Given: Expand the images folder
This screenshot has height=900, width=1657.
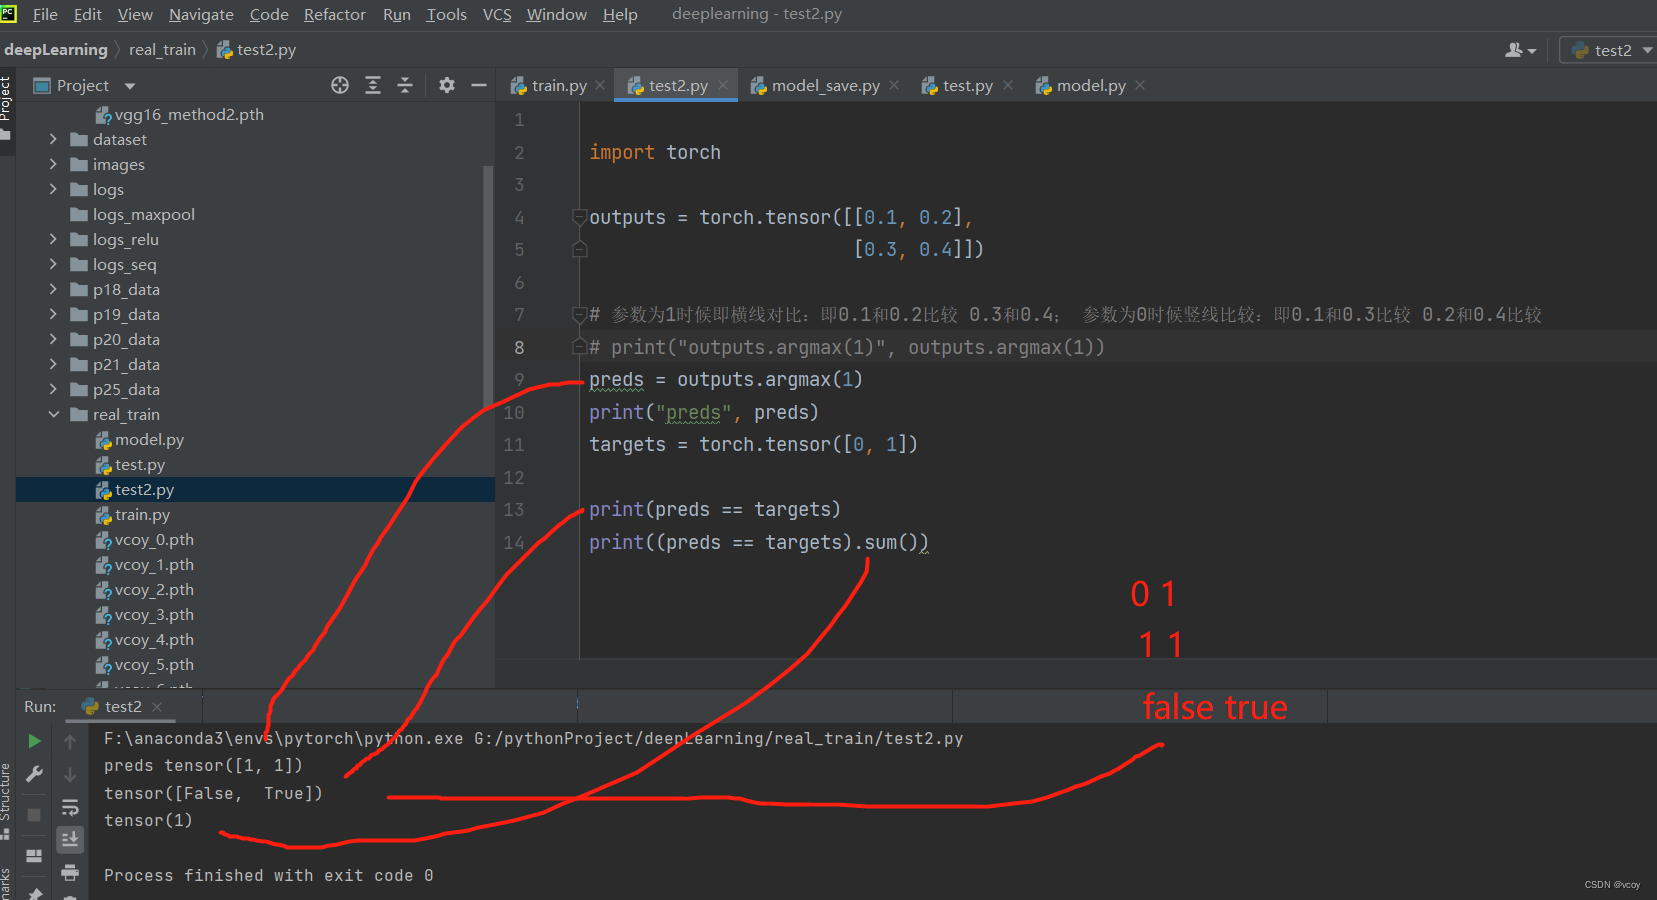Looking at the screenshot, I should pos(54,164).
